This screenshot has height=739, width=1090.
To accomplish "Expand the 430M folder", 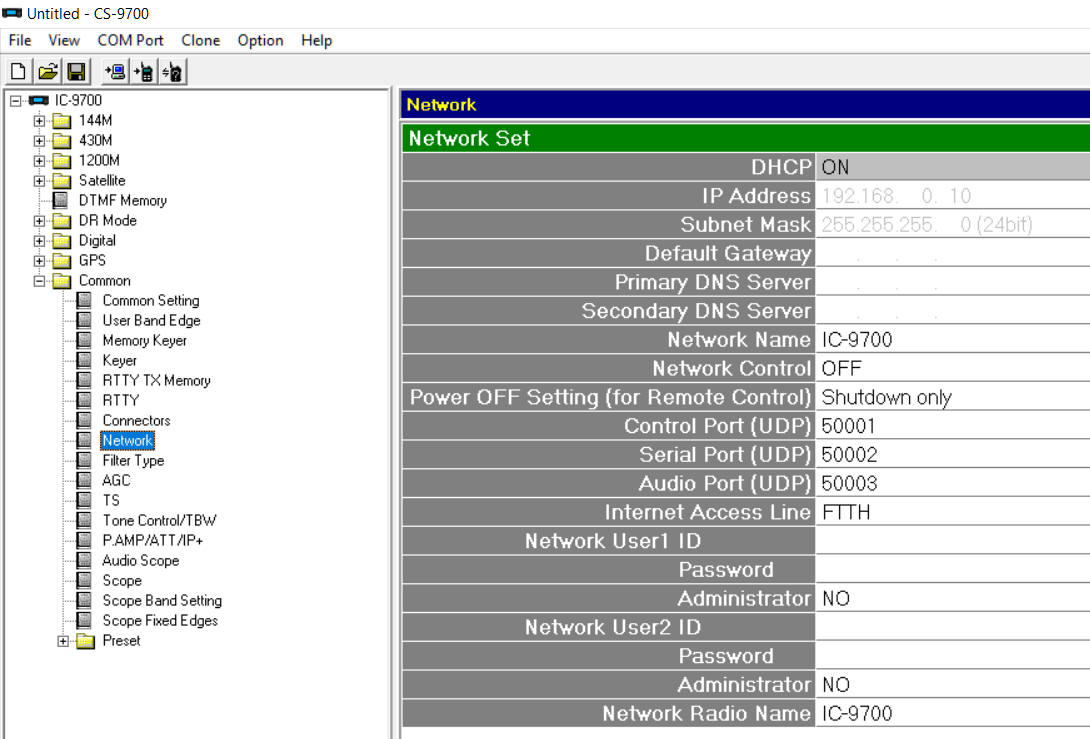I will (39, 141).
